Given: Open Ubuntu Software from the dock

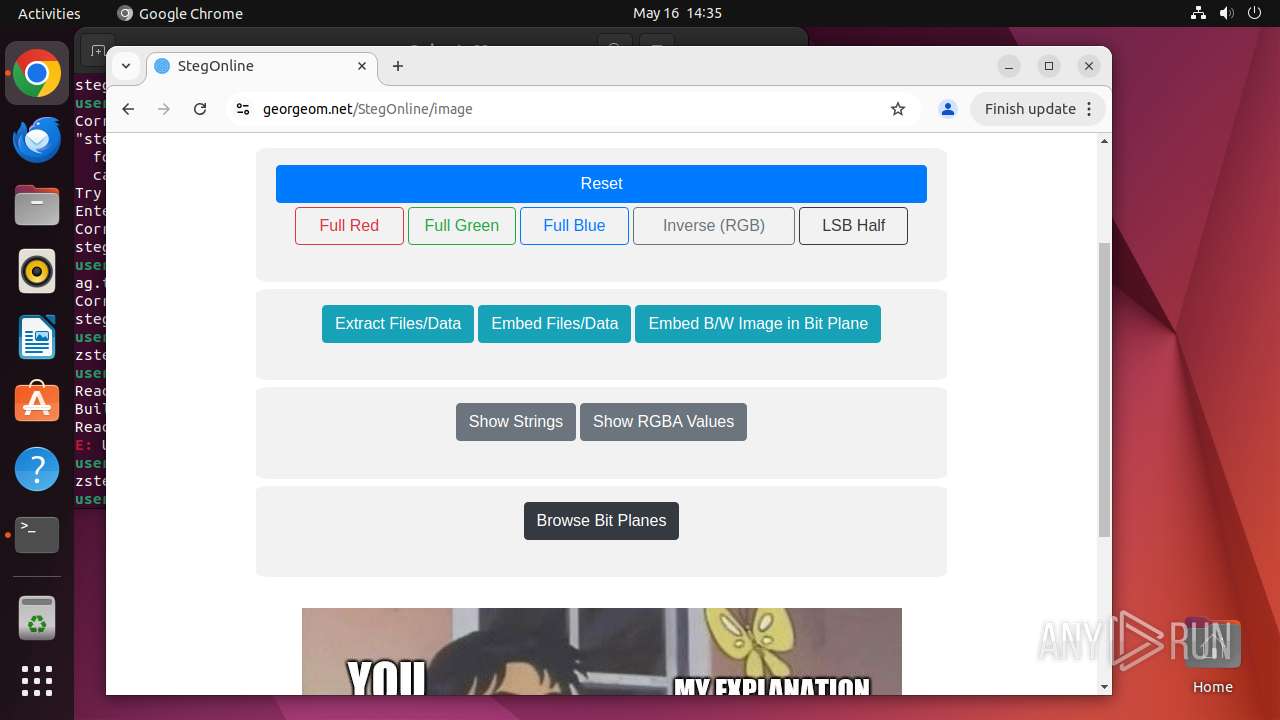Looking at the screenshot, I should [37, 403].
